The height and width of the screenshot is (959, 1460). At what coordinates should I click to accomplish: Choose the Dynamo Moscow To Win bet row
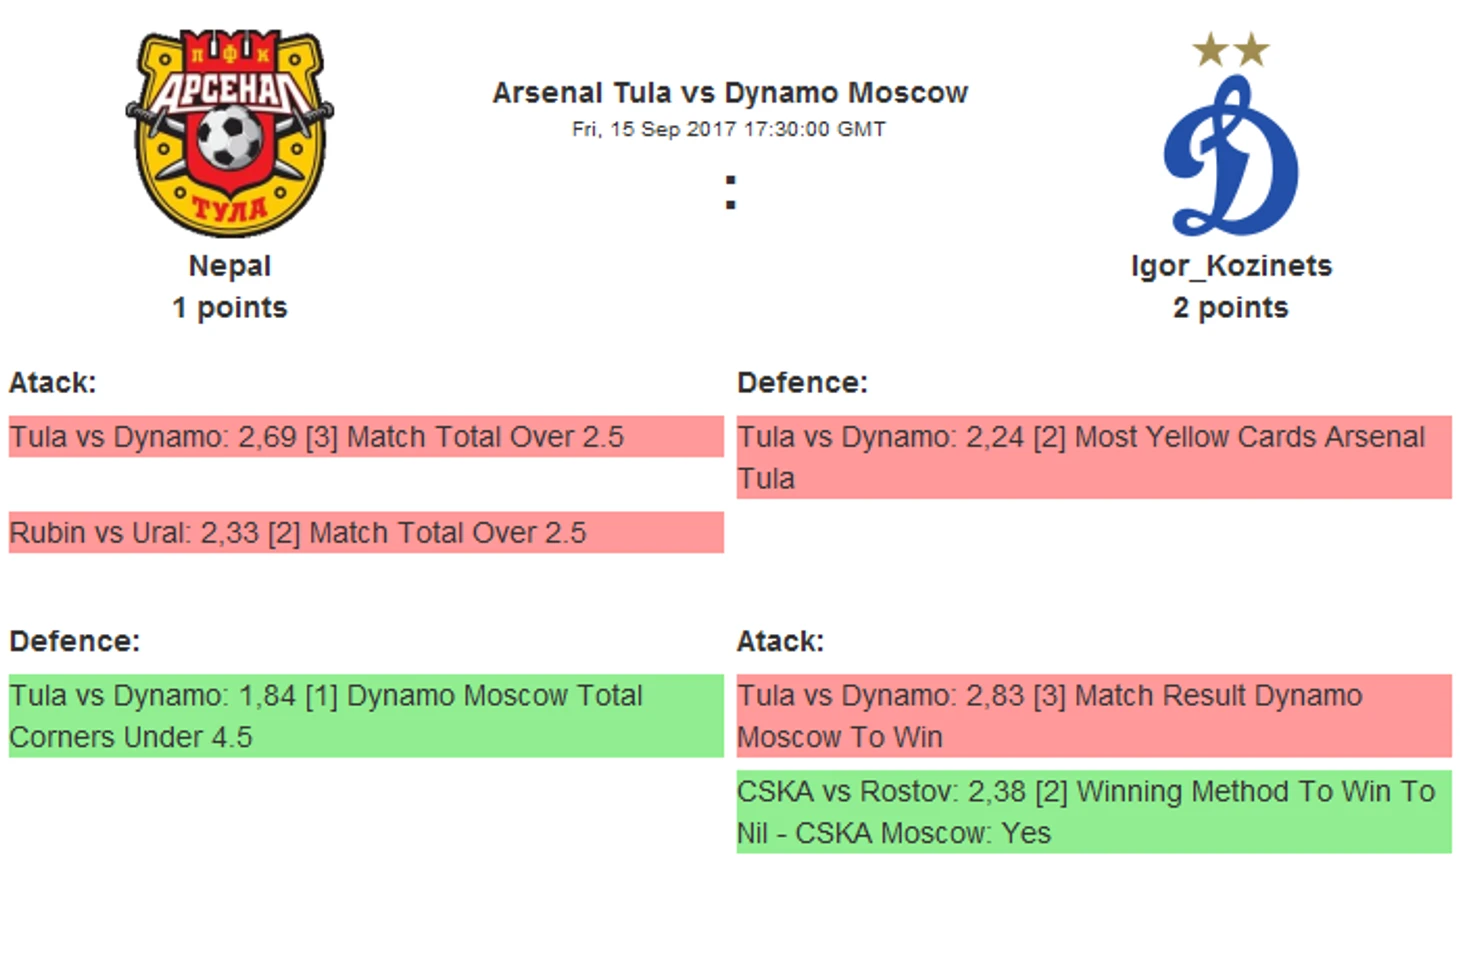(x=1094, y=716)
